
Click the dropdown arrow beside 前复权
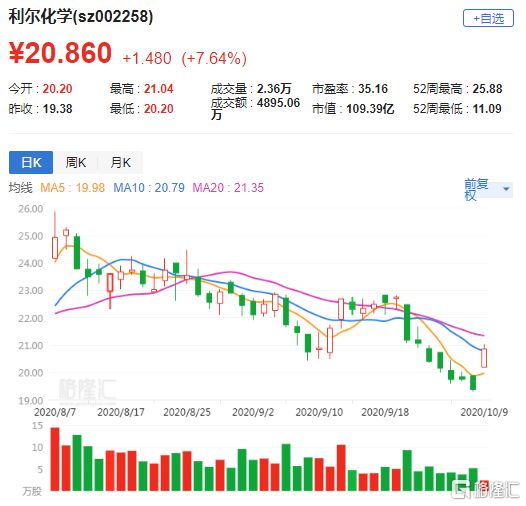tap(506, 189)
